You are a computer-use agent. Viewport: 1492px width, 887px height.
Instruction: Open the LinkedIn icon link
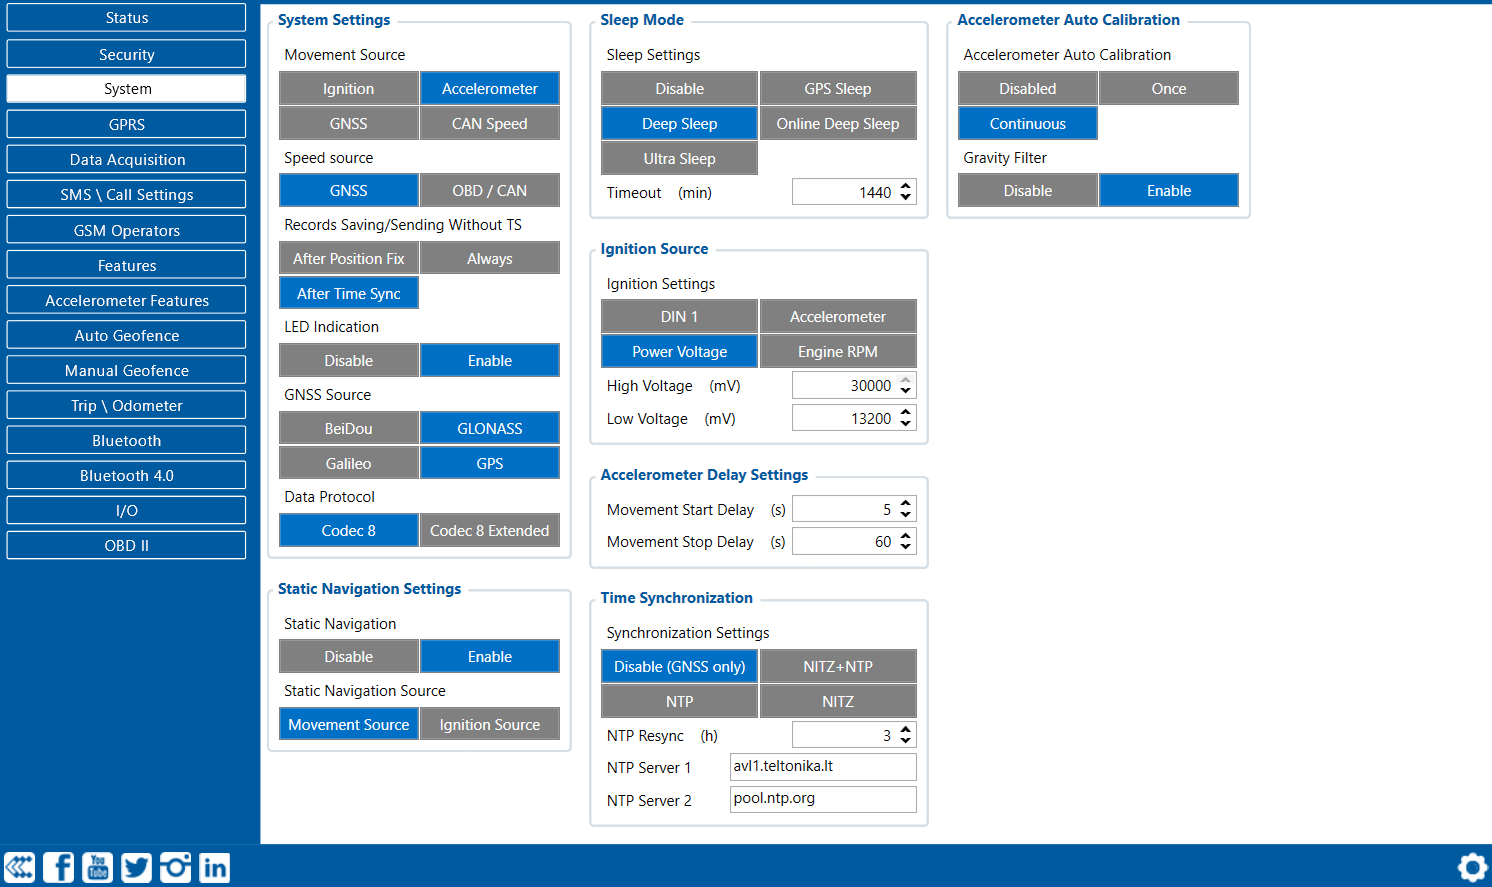pyautogui.click(x=215, y=867)
